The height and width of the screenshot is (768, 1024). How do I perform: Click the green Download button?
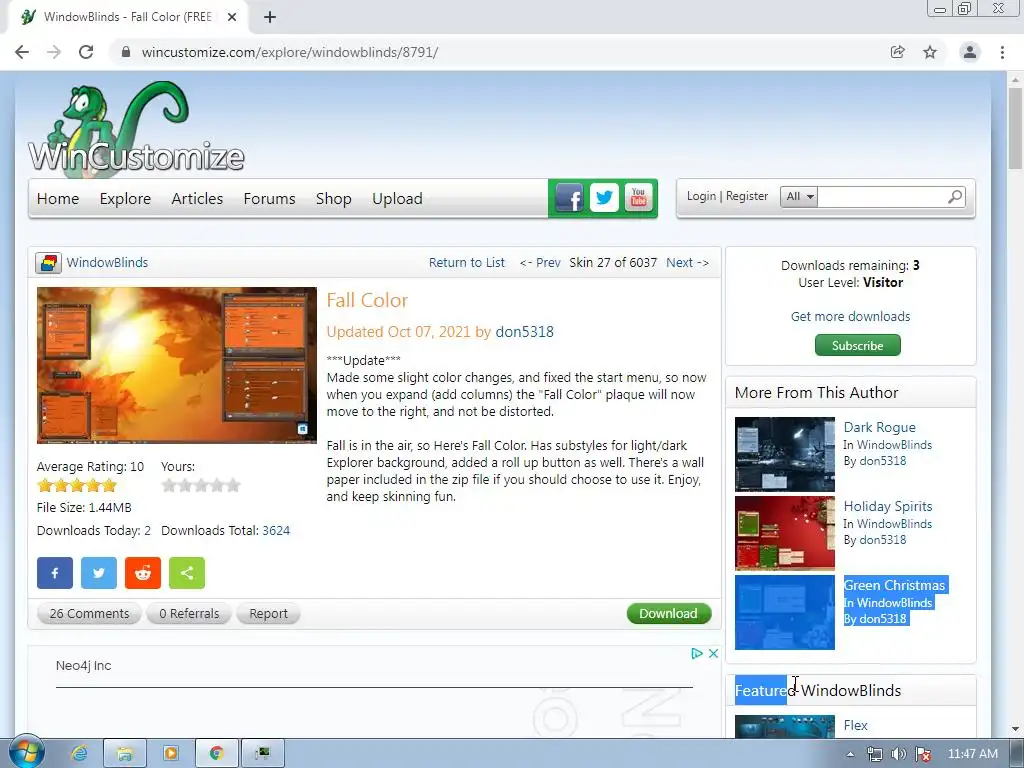pos(669,613)
